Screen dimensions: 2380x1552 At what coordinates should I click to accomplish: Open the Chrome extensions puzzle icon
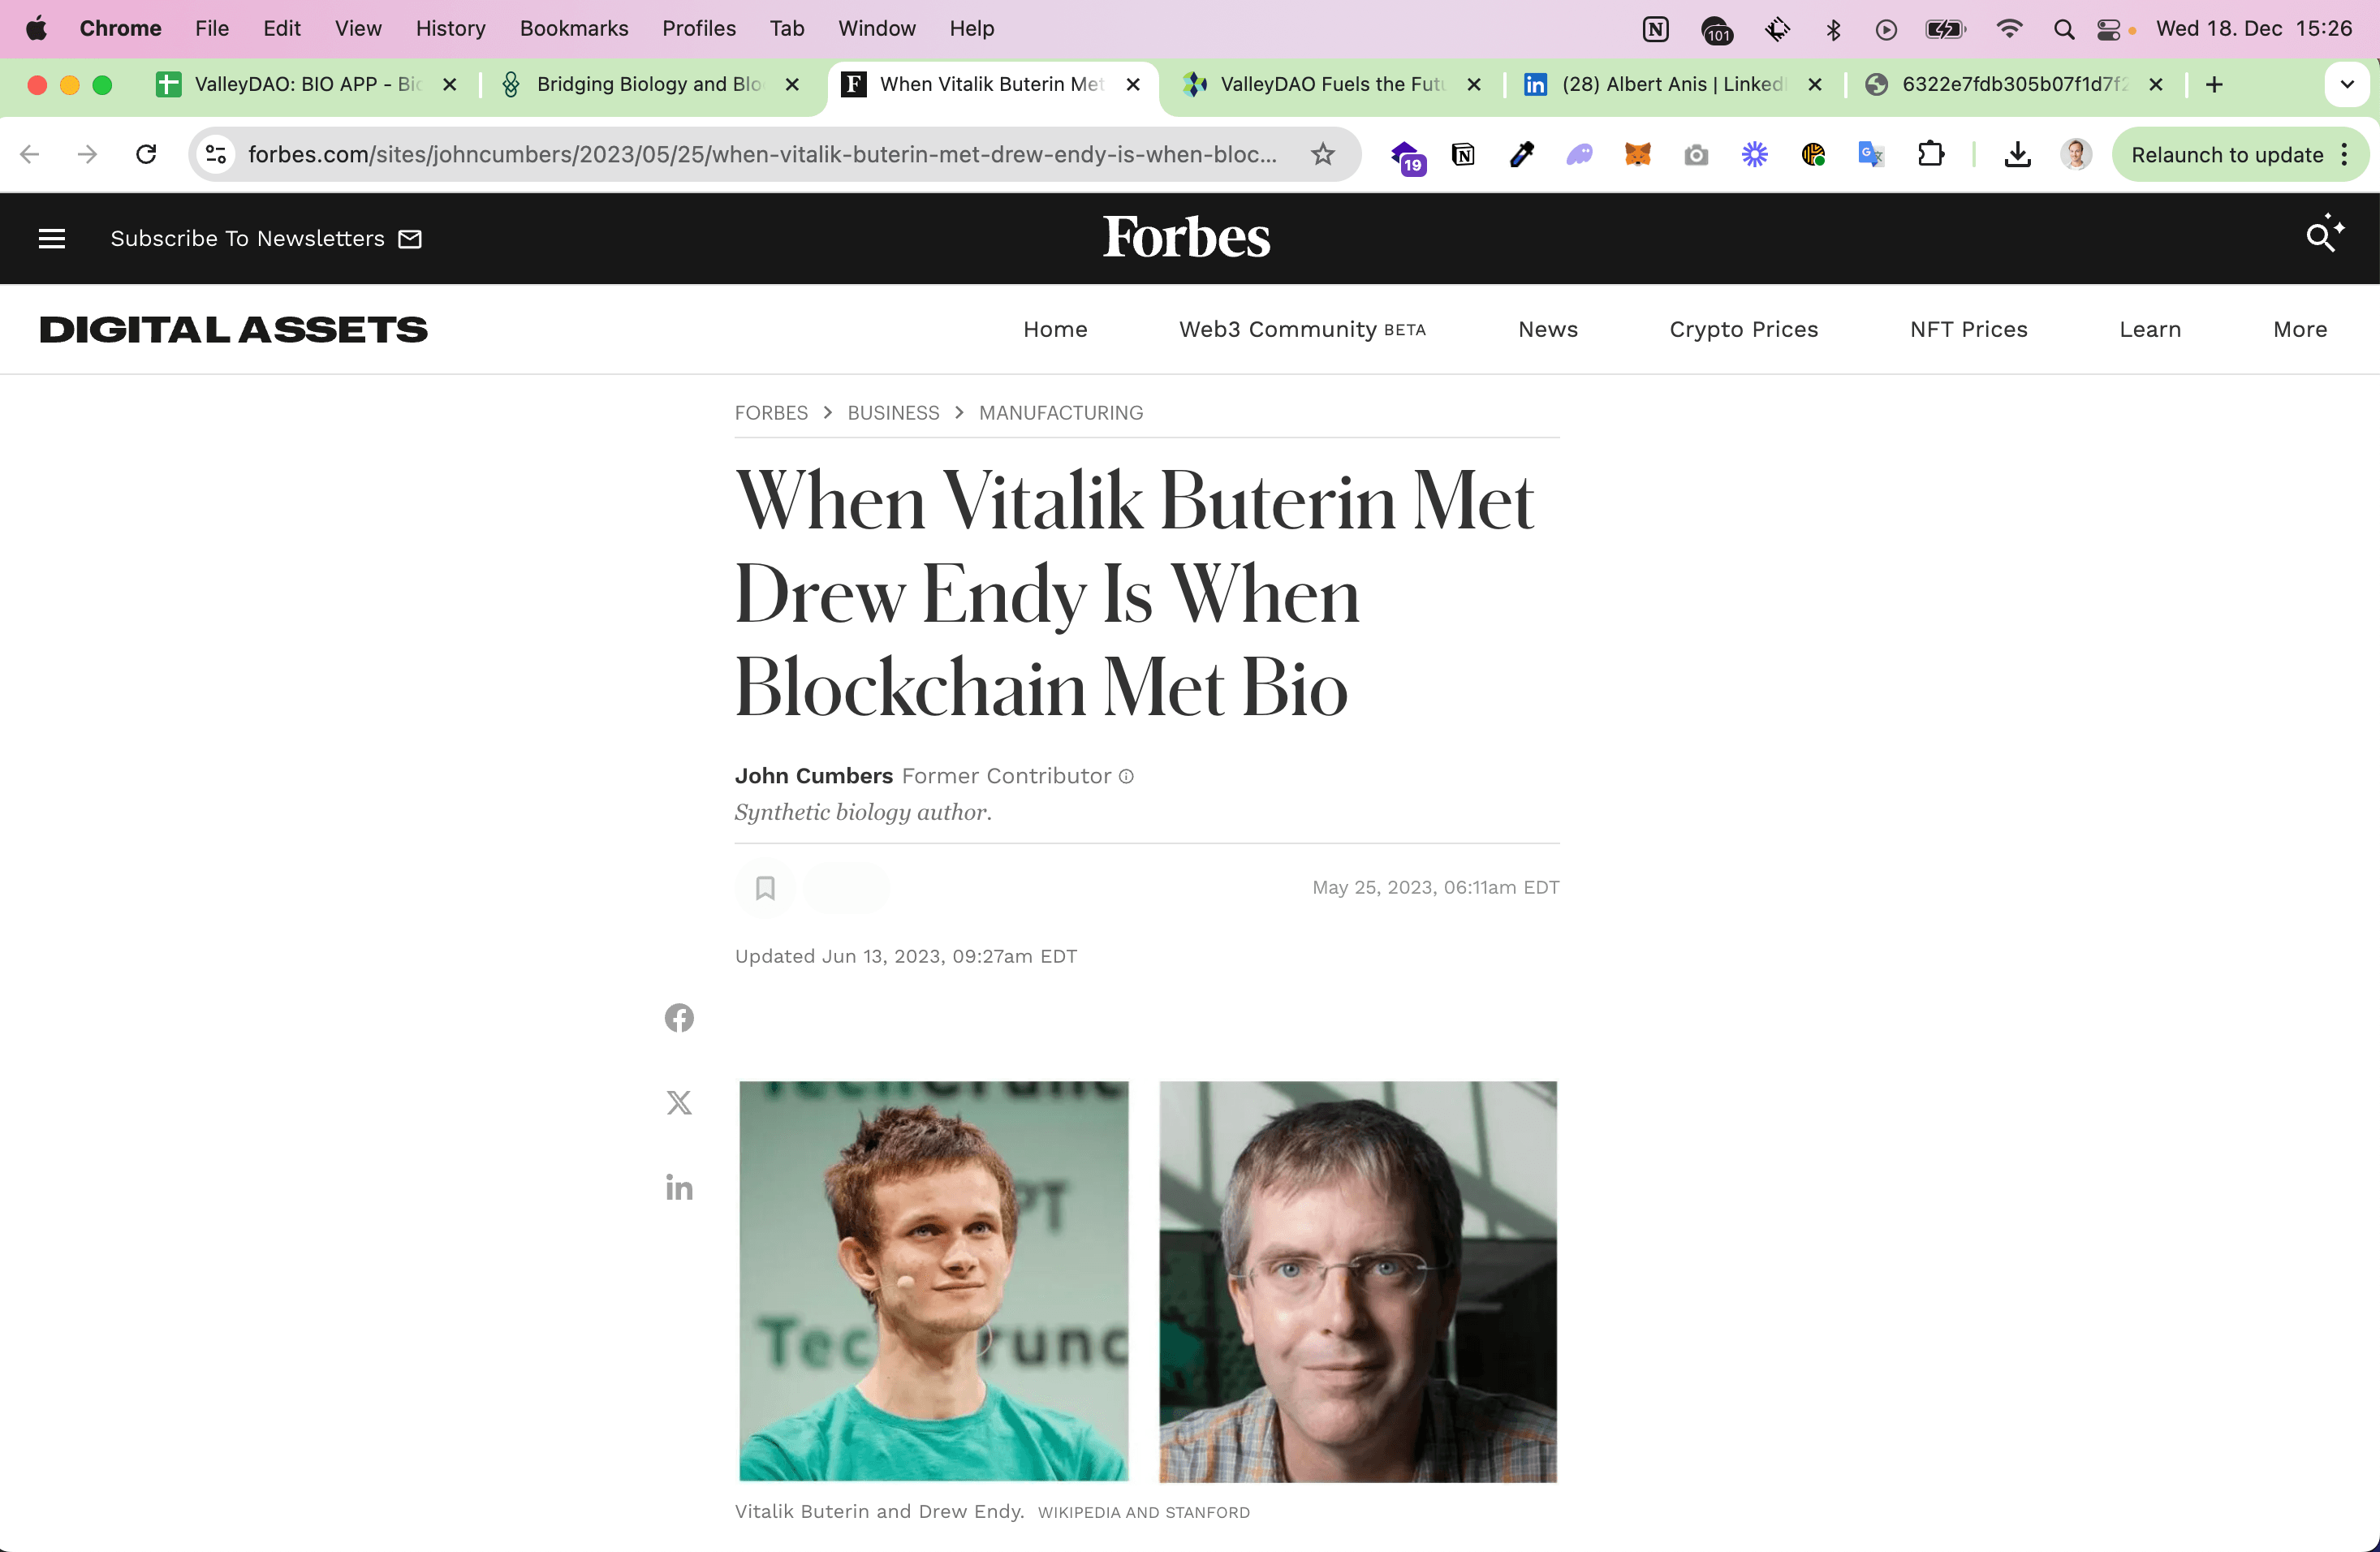pos(1930,154)
